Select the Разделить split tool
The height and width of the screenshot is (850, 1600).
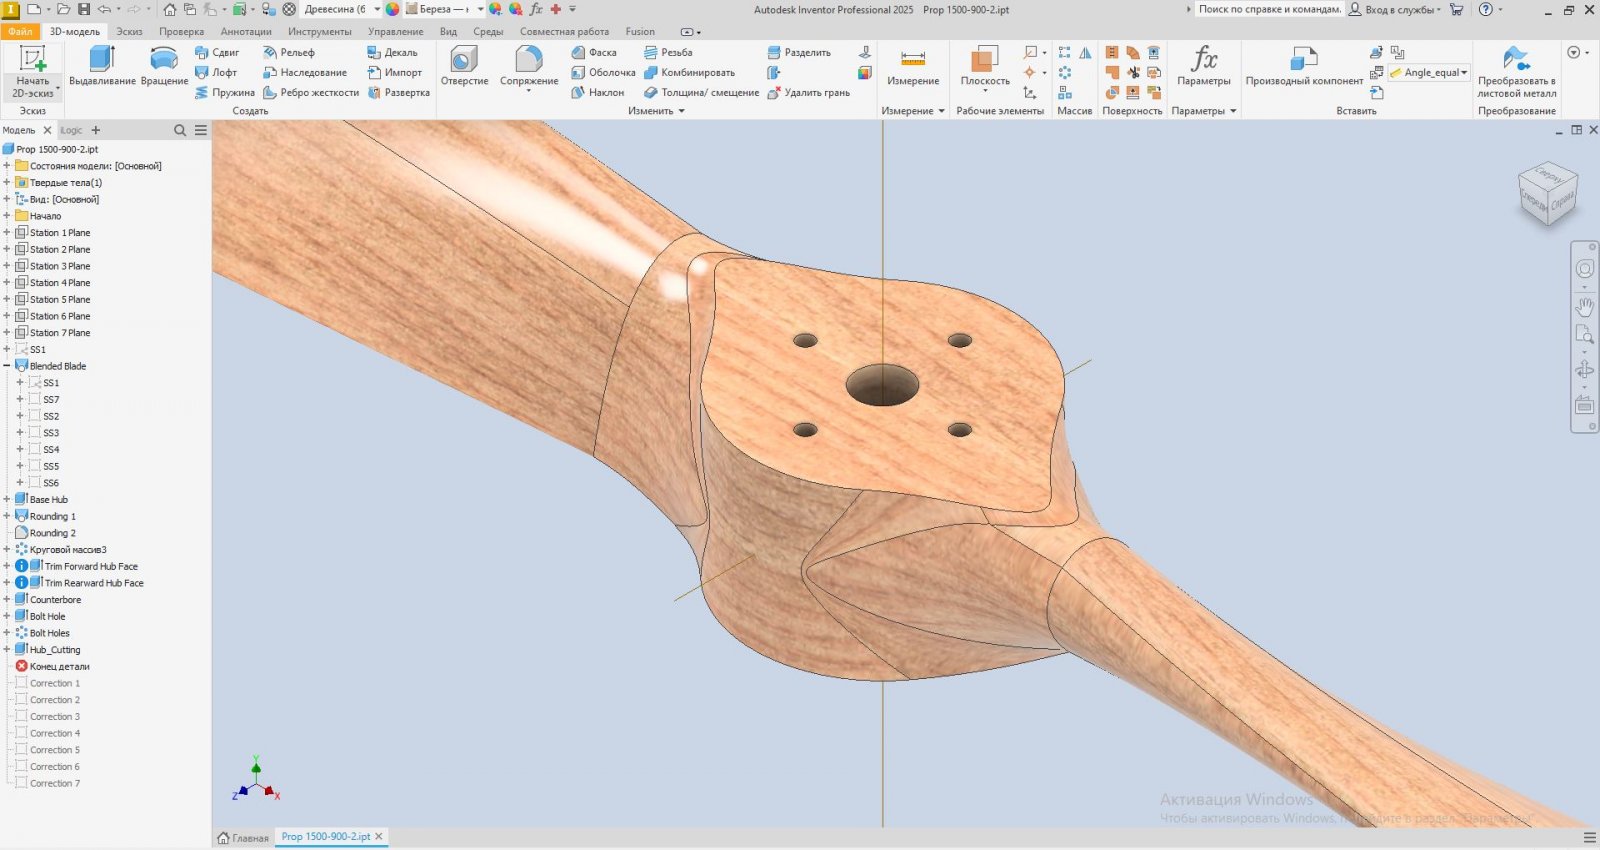pyautogui.click(x=799, y=52)
